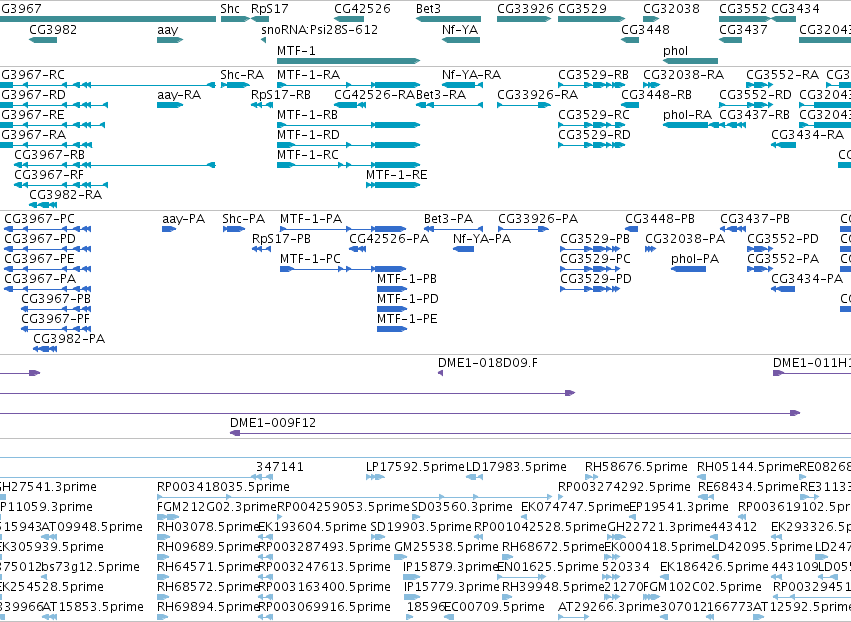Click the CG3434-RA transcript label
The width and height of the screenshot is (851, 622).
(x=808, y=135)
